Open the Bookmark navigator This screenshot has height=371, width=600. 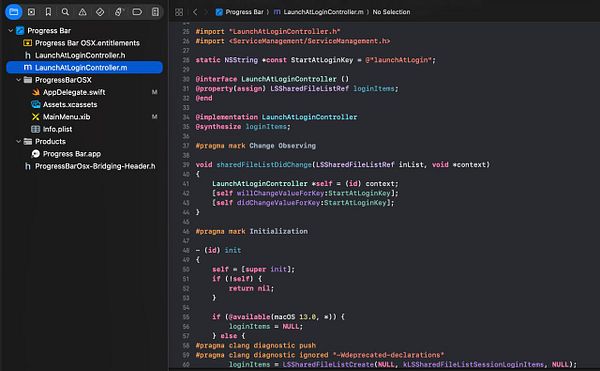(48, 12)
